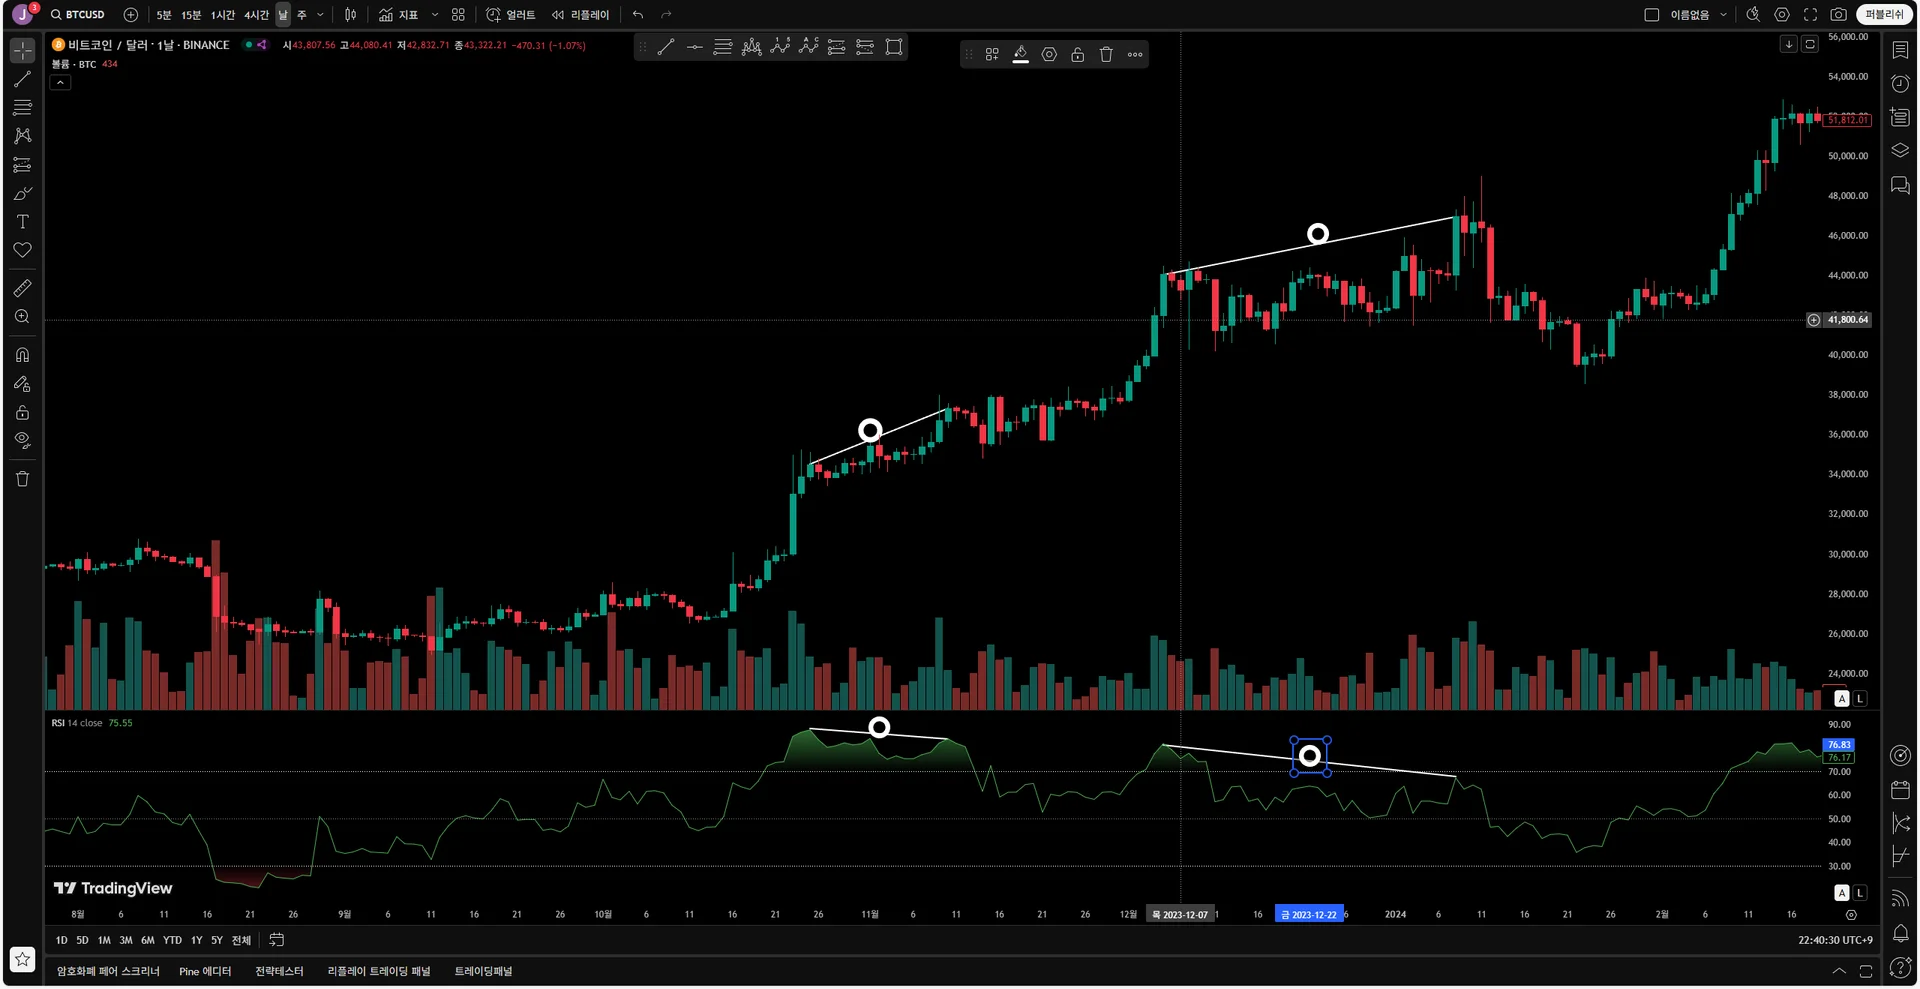Viewport: 1920px width, 989px height.
Task: Switch to the 4시간 timeframe
Action: click(256, 15)
